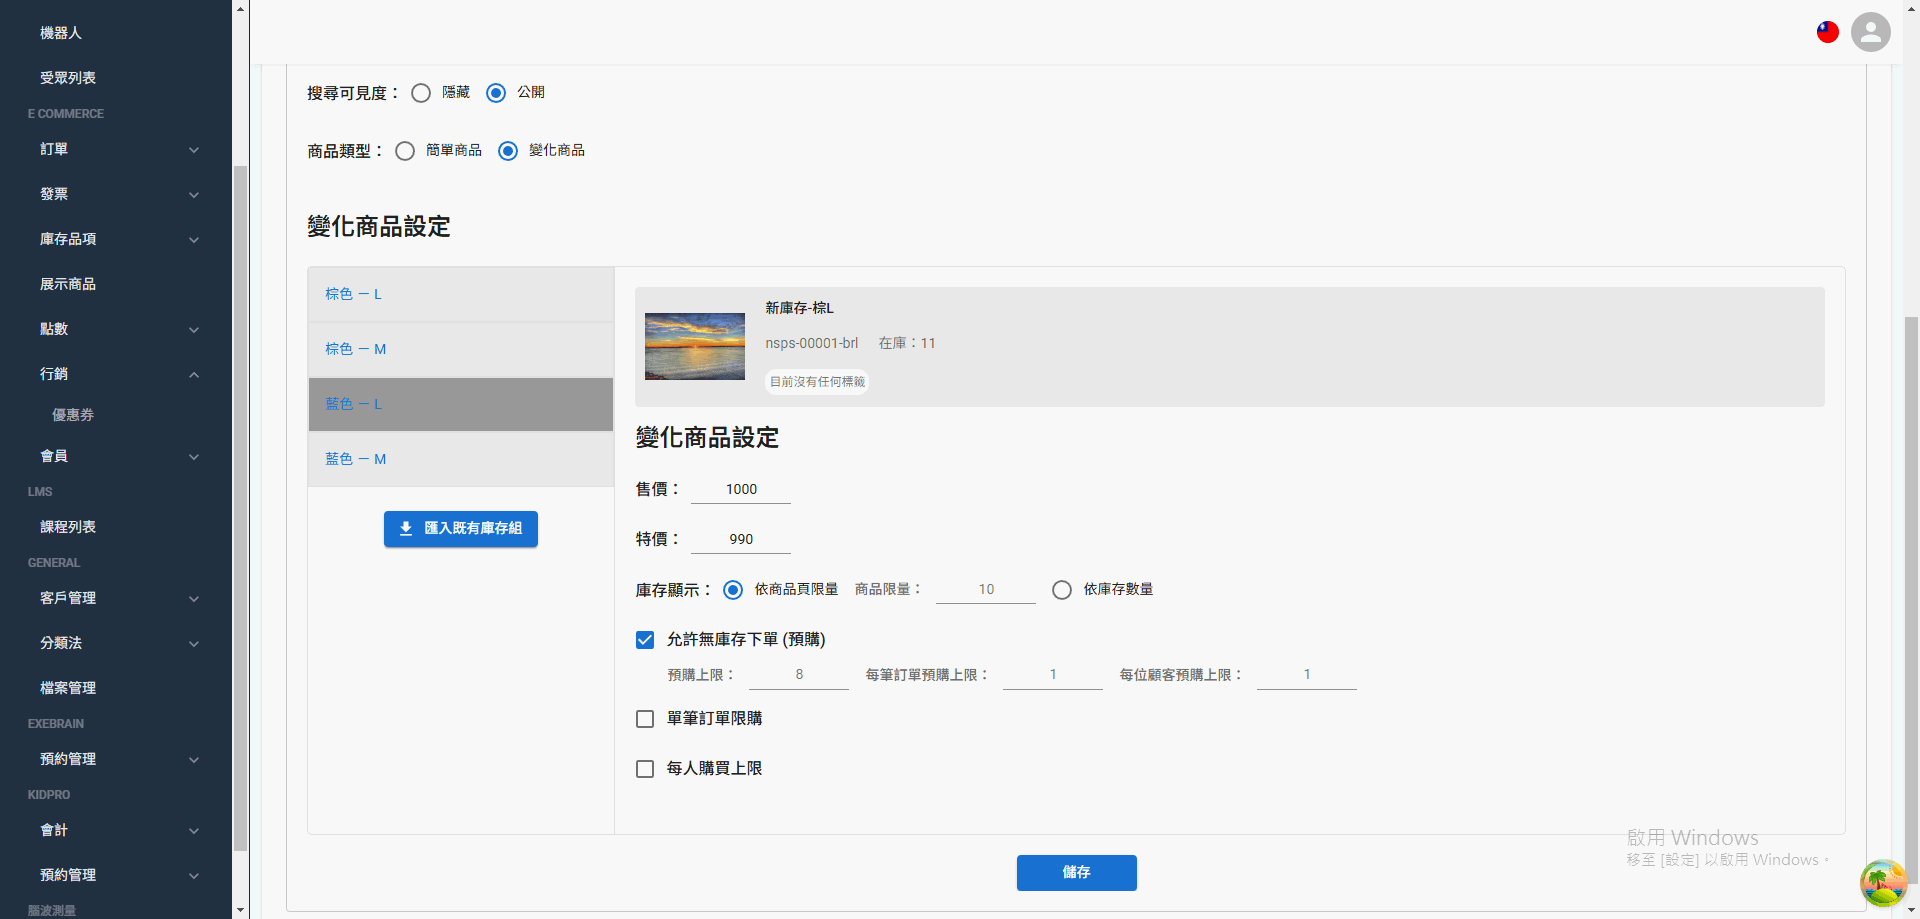Image resolution: width=1920 pixels, height=919 pixels.
Task: Click the 在庫：11 stock text
Action: tap(907, 344)
